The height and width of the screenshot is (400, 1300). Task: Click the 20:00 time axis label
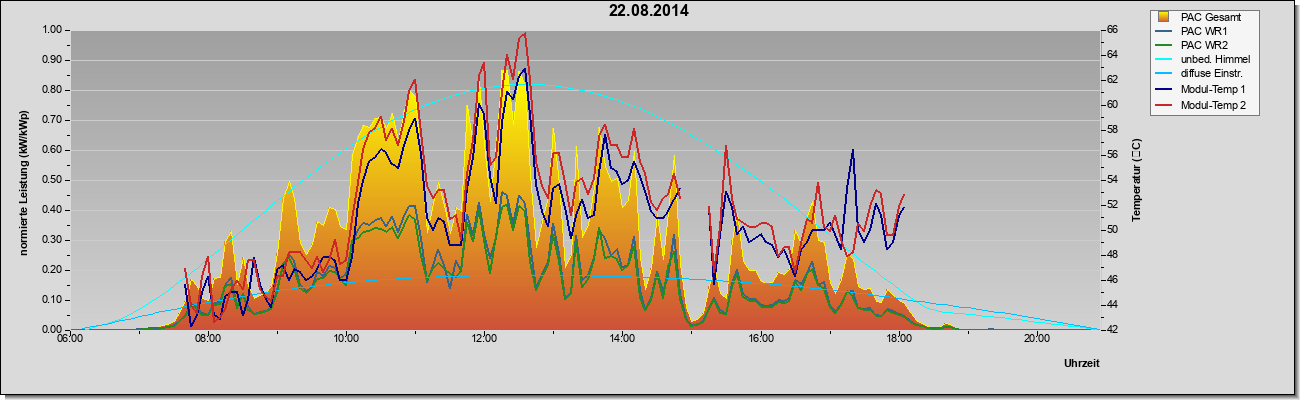point(1036,338)
